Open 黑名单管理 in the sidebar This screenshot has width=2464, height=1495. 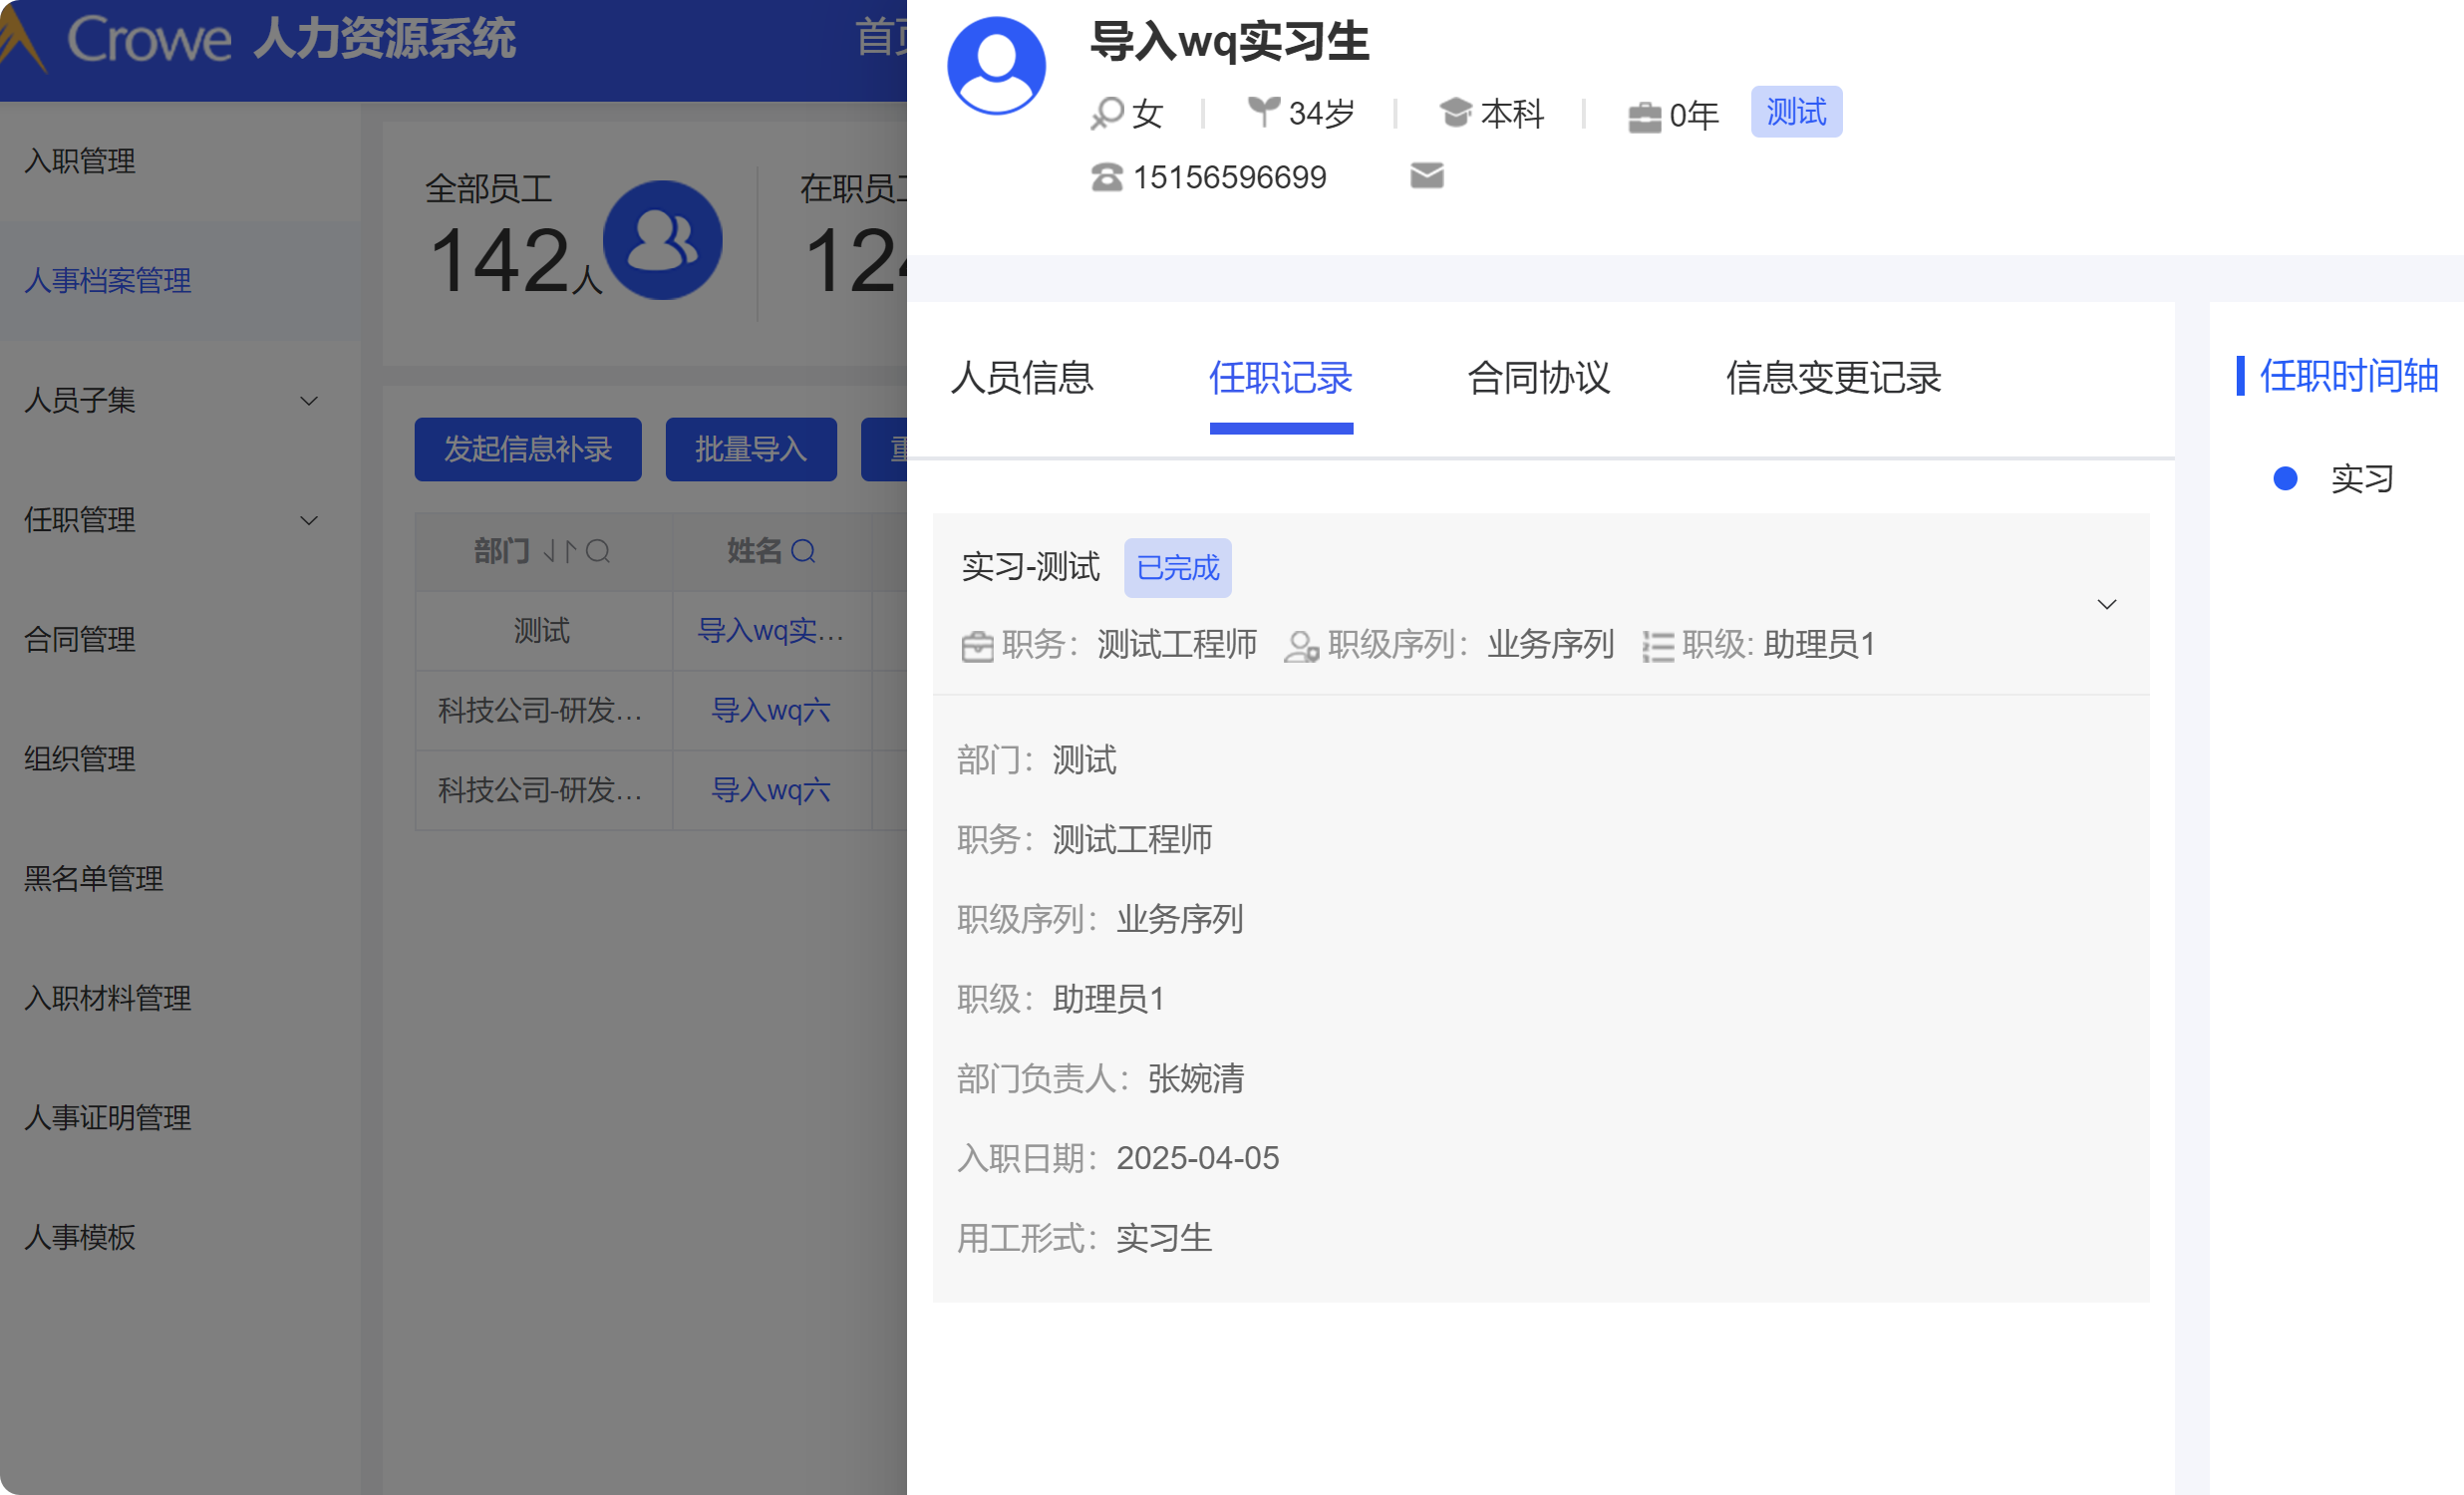coord(93,878)
